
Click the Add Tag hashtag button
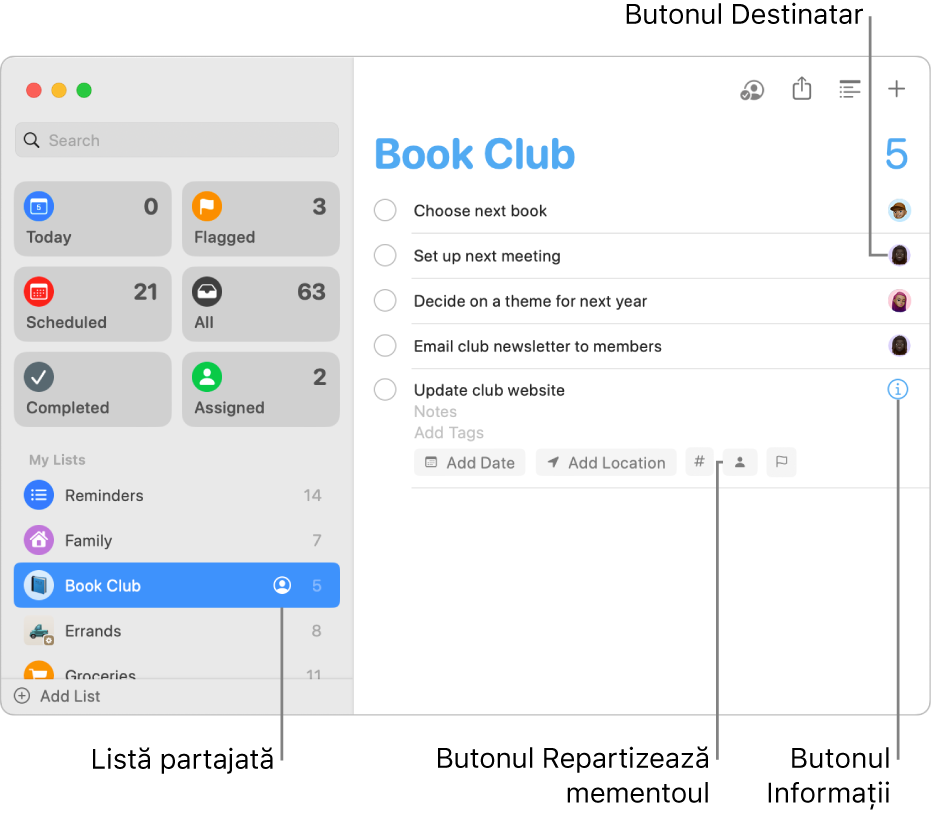point(699,462)
